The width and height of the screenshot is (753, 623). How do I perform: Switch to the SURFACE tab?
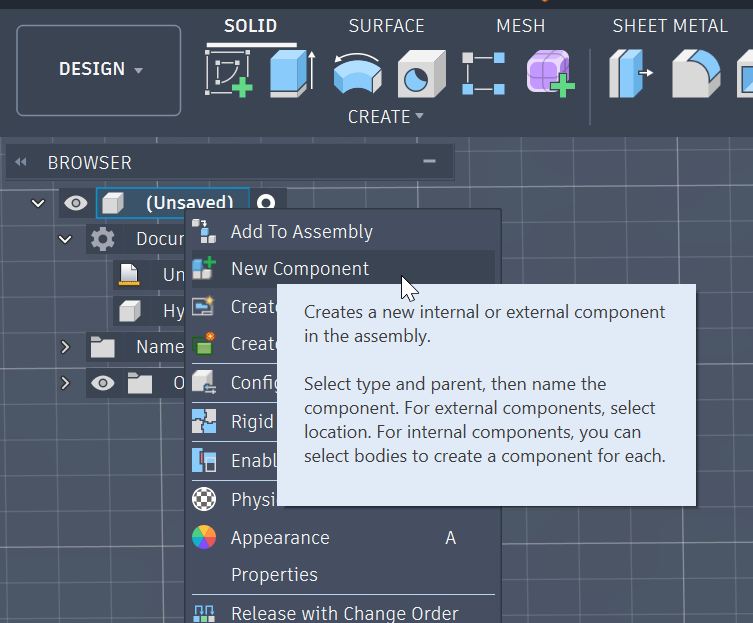(386, 26)
